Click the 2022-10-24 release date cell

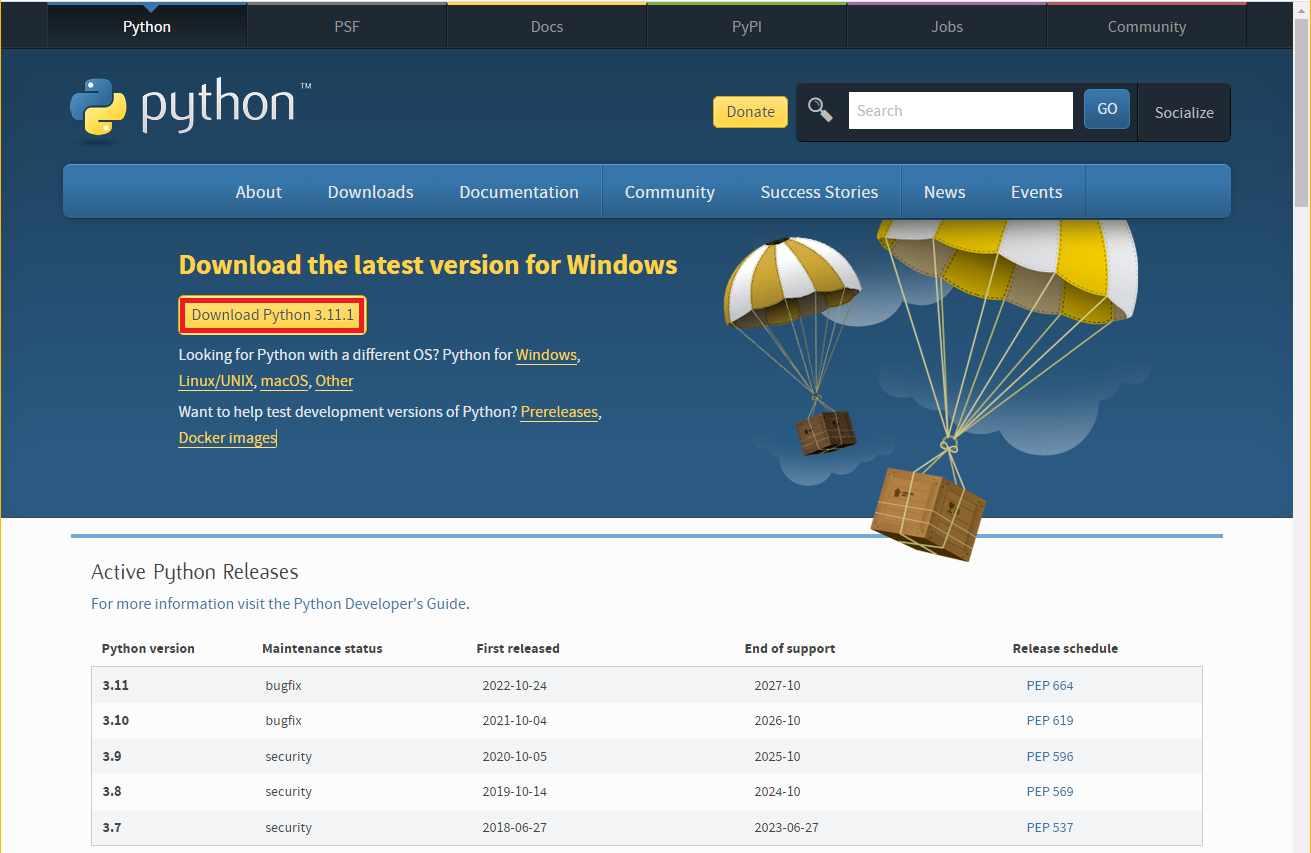click(515, 686)
